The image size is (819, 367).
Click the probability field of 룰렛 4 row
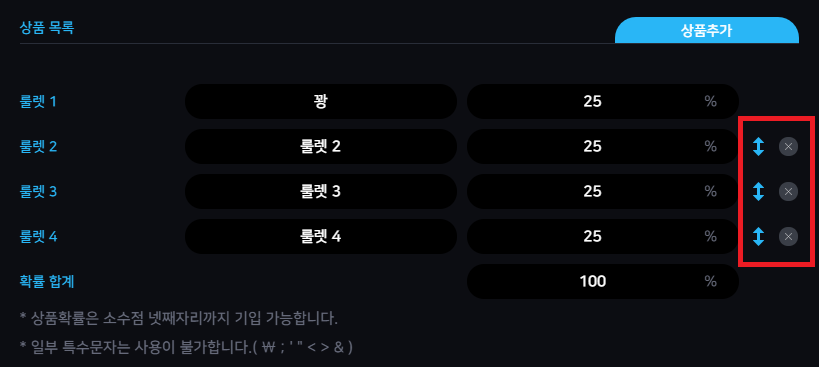point(603,236)
